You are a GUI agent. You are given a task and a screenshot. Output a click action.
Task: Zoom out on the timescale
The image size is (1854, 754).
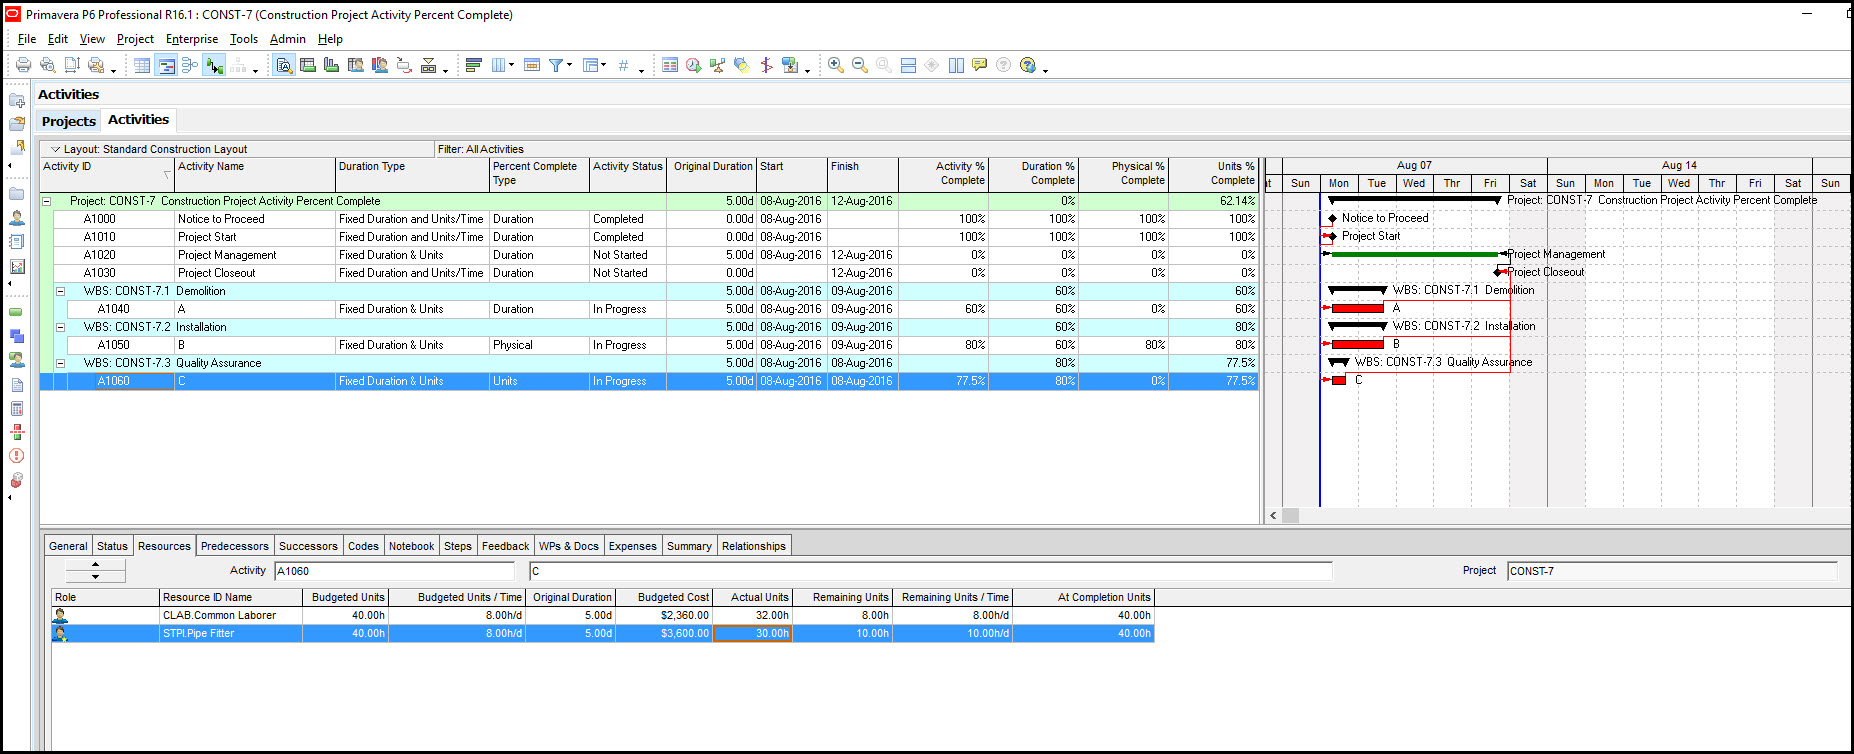click(860, 65)
